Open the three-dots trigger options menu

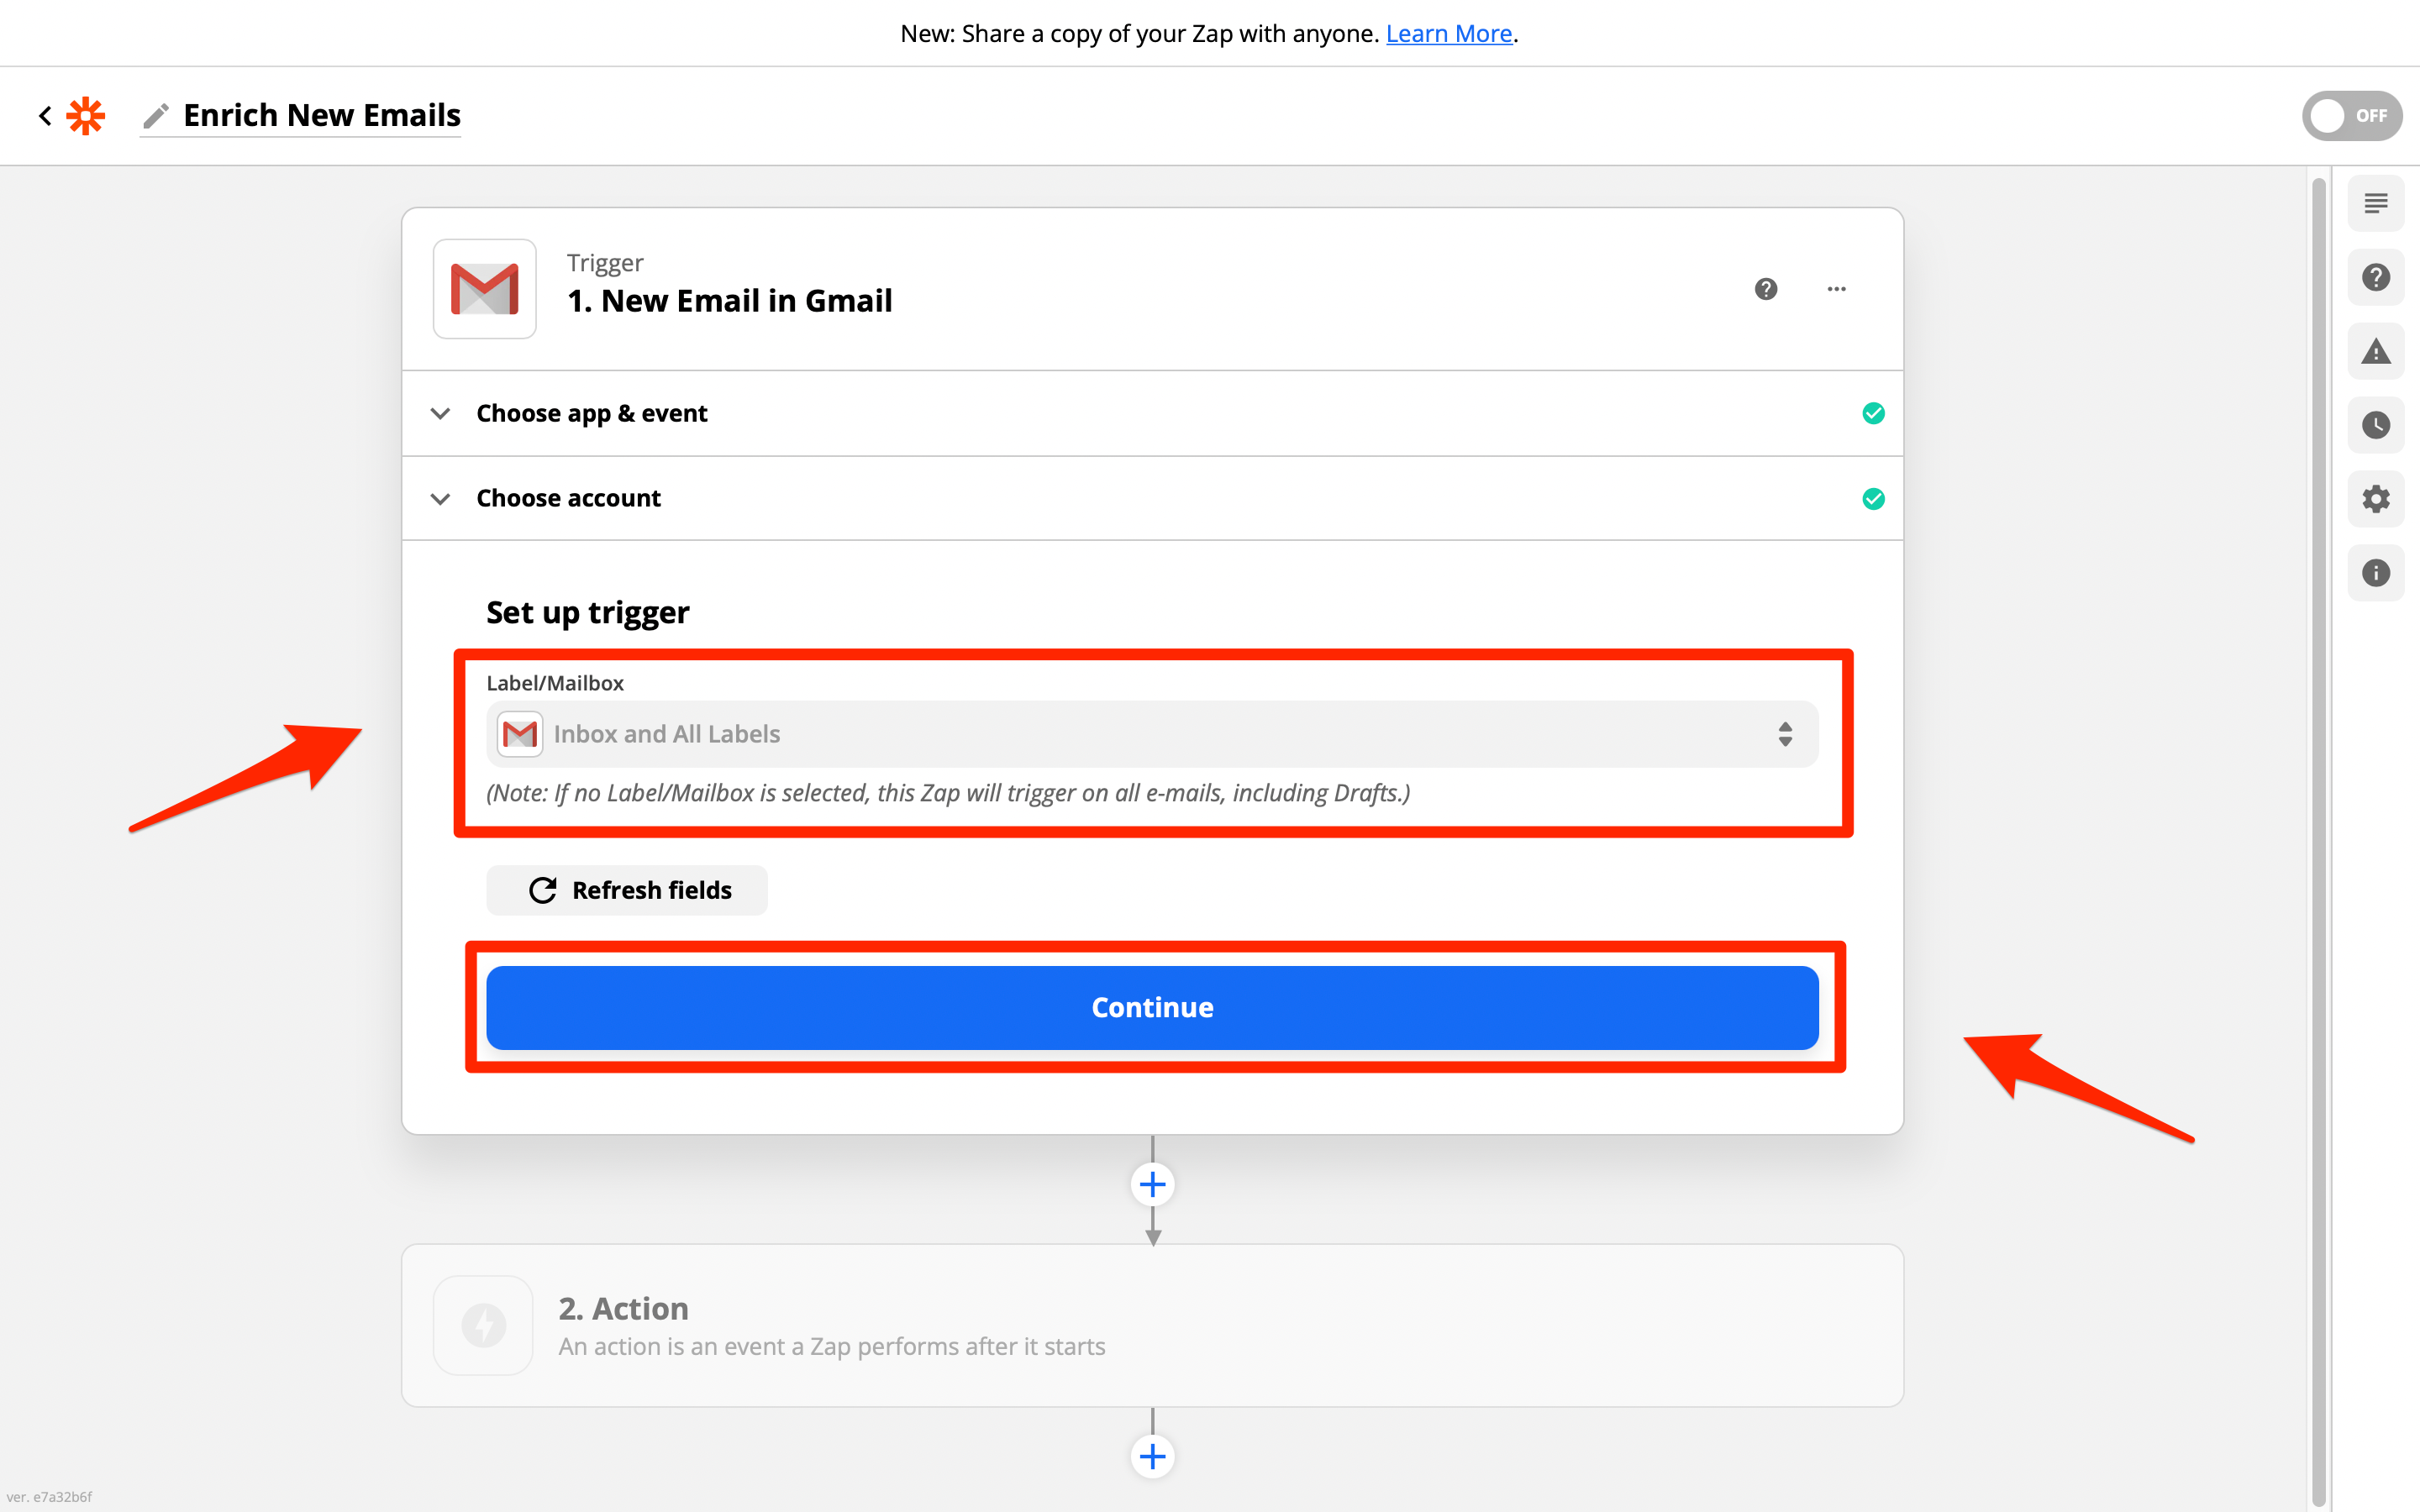click(1836, 289)
